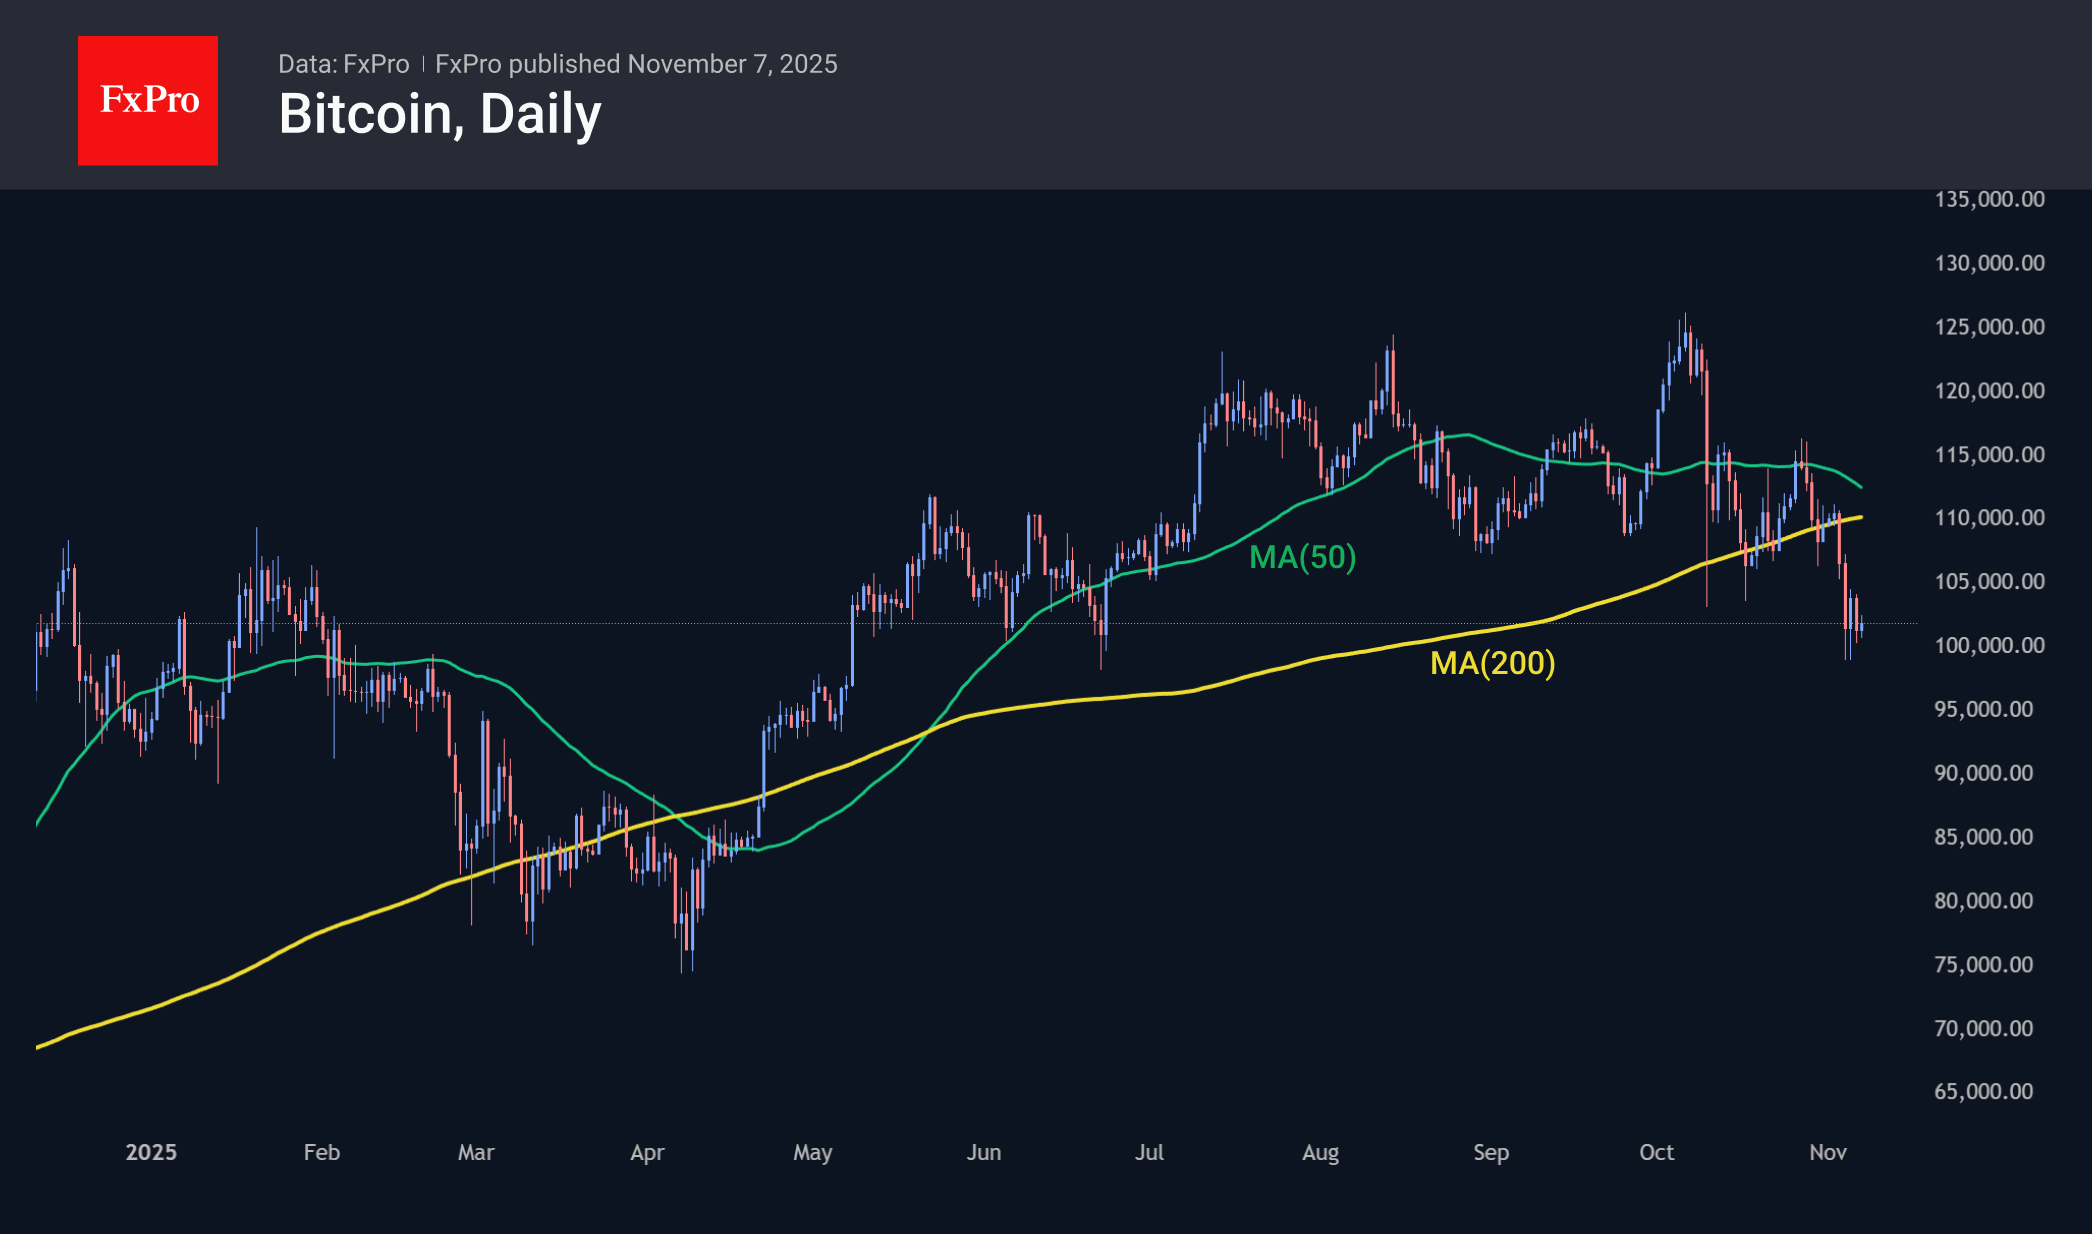Click the 2025 label on time axis
The image size is (2092, 1234).
pyautogui.click(x=151, y=1152)
